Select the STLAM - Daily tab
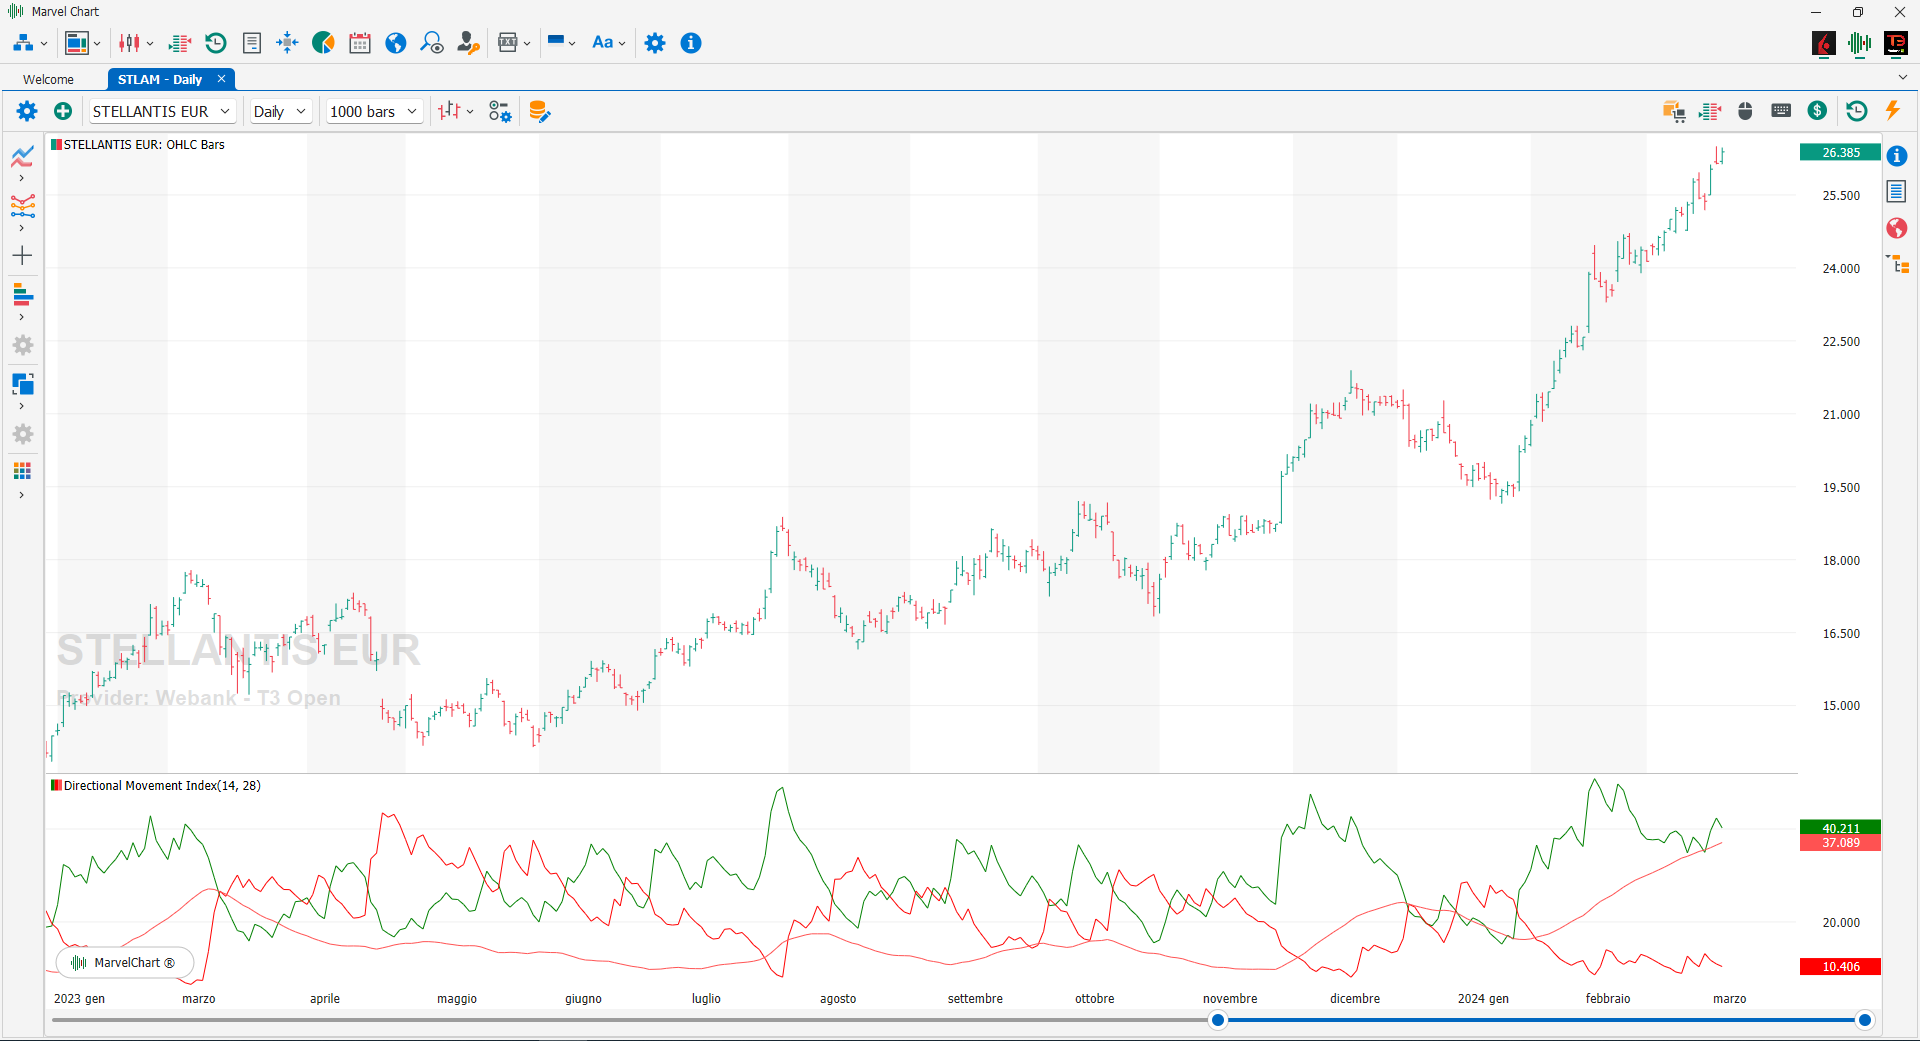The height and width of the screenshot is (1041, 1920). pos(160,80)
